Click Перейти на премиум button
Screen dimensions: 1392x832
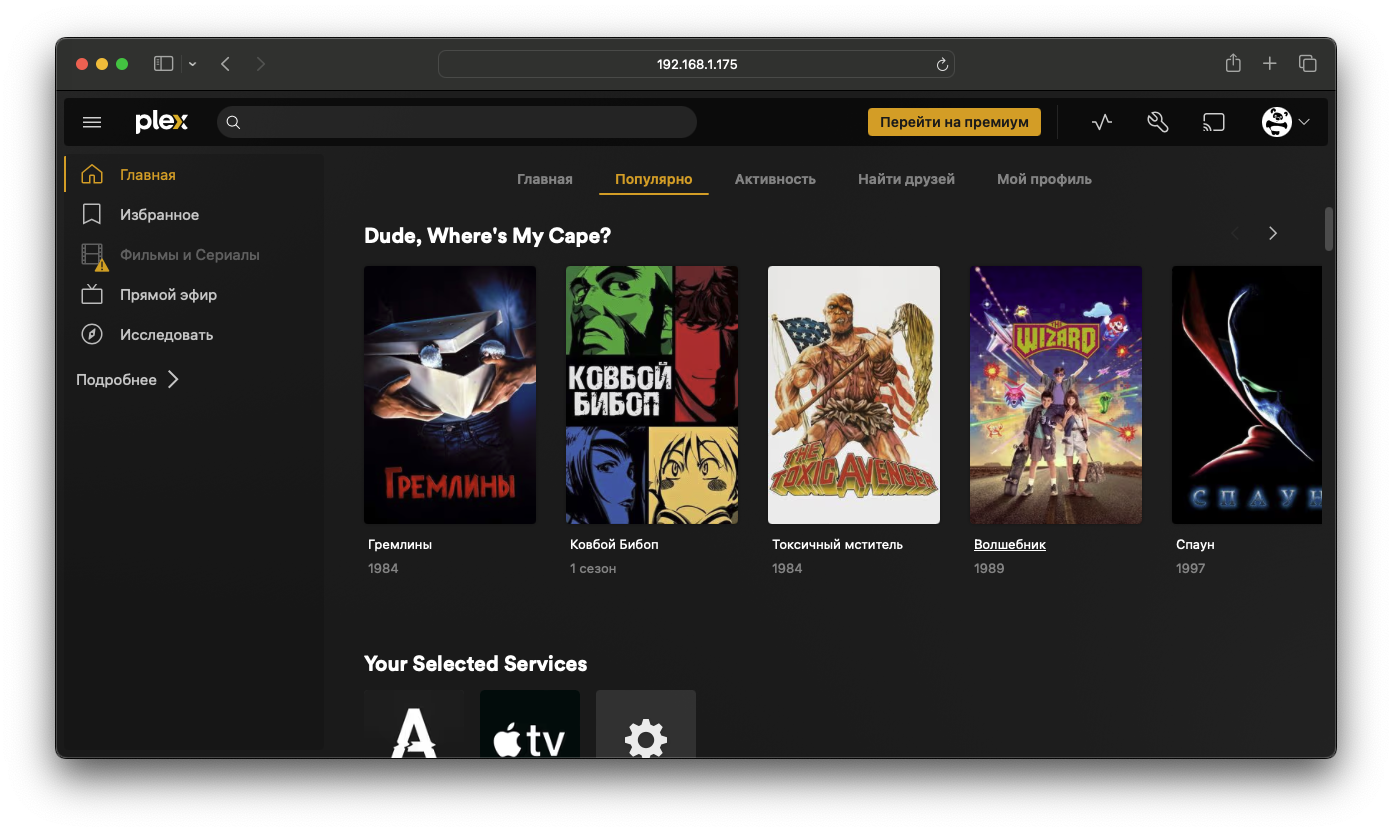point(954,122)
